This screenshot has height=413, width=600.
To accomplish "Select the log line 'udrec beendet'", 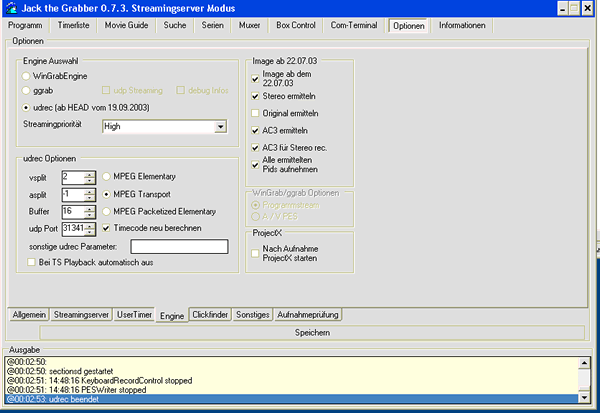I will pos(292,399).
